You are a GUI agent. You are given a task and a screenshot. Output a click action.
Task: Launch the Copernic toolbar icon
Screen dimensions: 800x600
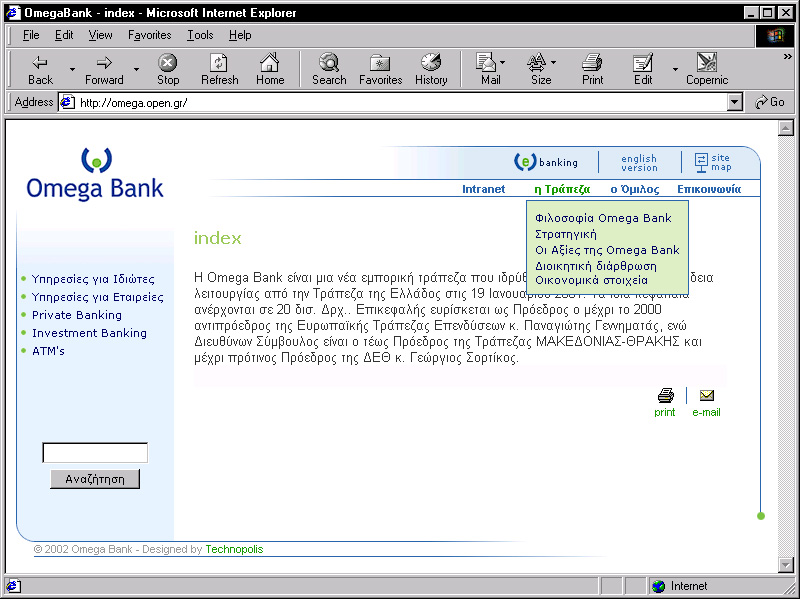[x=707, y=69]
